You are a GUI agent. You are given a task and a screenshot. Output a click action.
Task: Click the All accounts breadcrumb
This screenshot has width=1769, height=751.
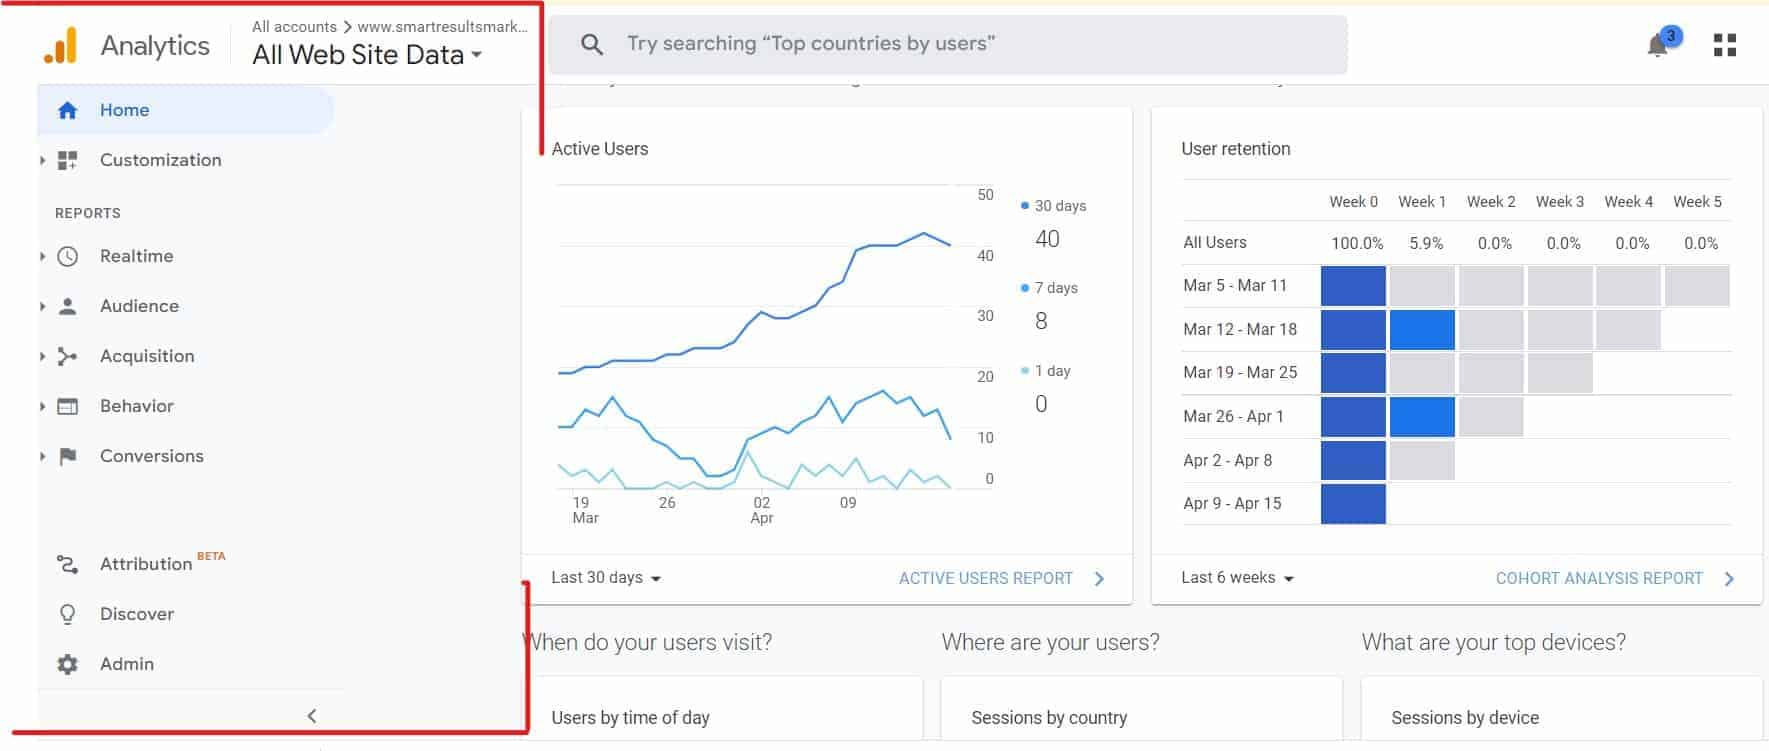click(x=294, y=27)
